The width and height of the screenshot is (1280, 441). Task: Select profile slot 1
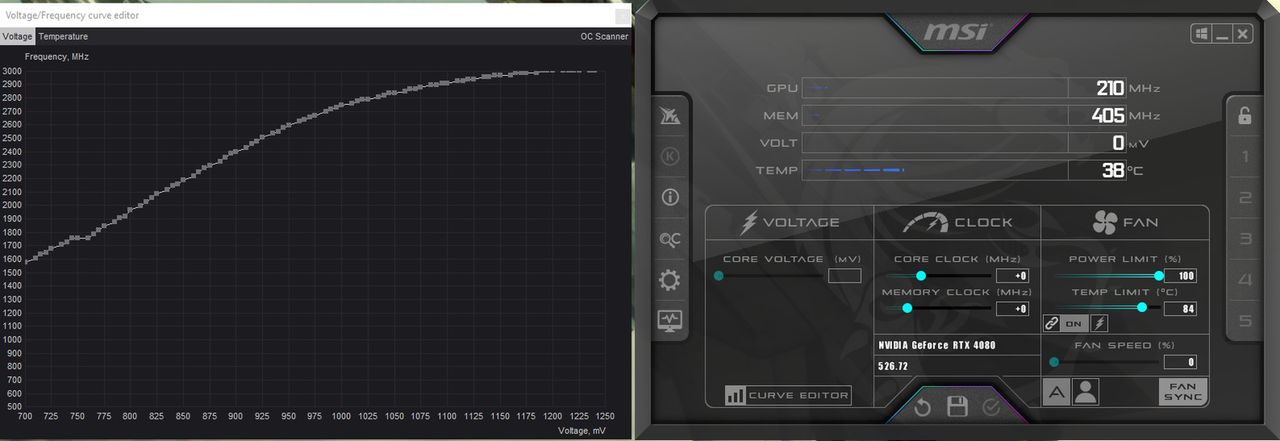pos(1245,157)
